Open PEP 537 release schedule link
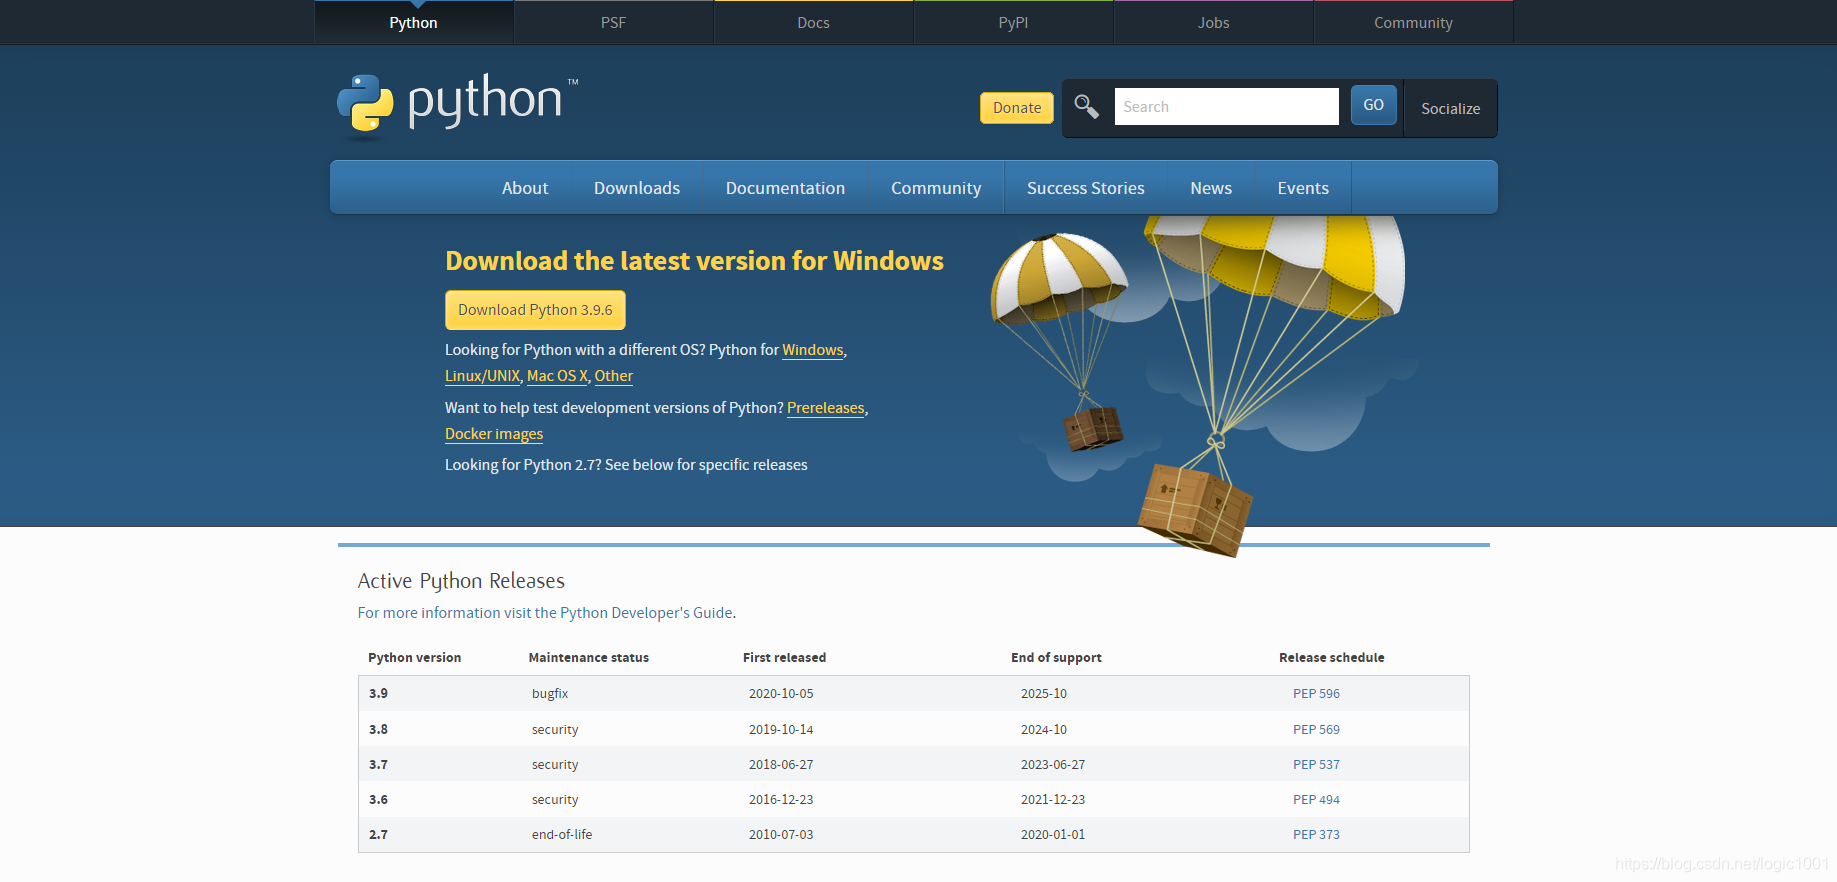The height and width of the screenshot is (882, 1837). (x=1316, y=764)
